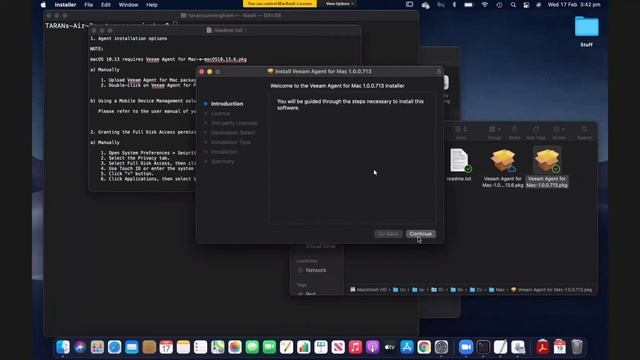Open the Apple menu
This screenshot has height=360, width=640.
tap(44, 5)
